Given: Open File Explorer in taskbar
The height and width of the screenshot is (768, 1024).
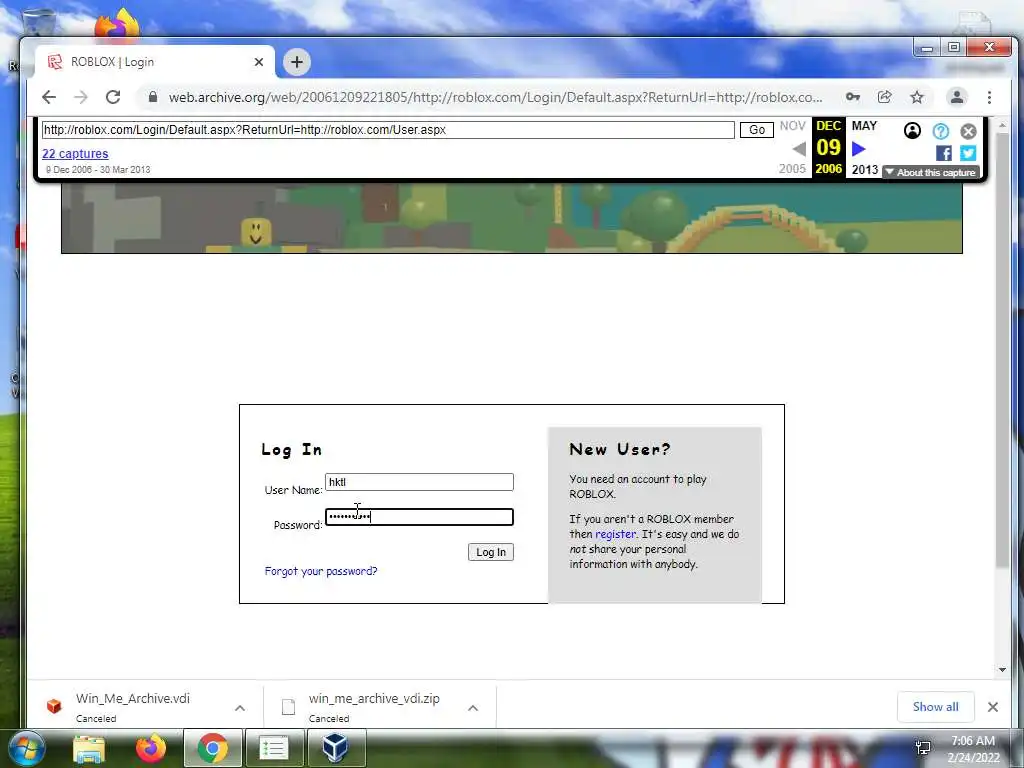Looking at the screenshot, I should [89, 748].
